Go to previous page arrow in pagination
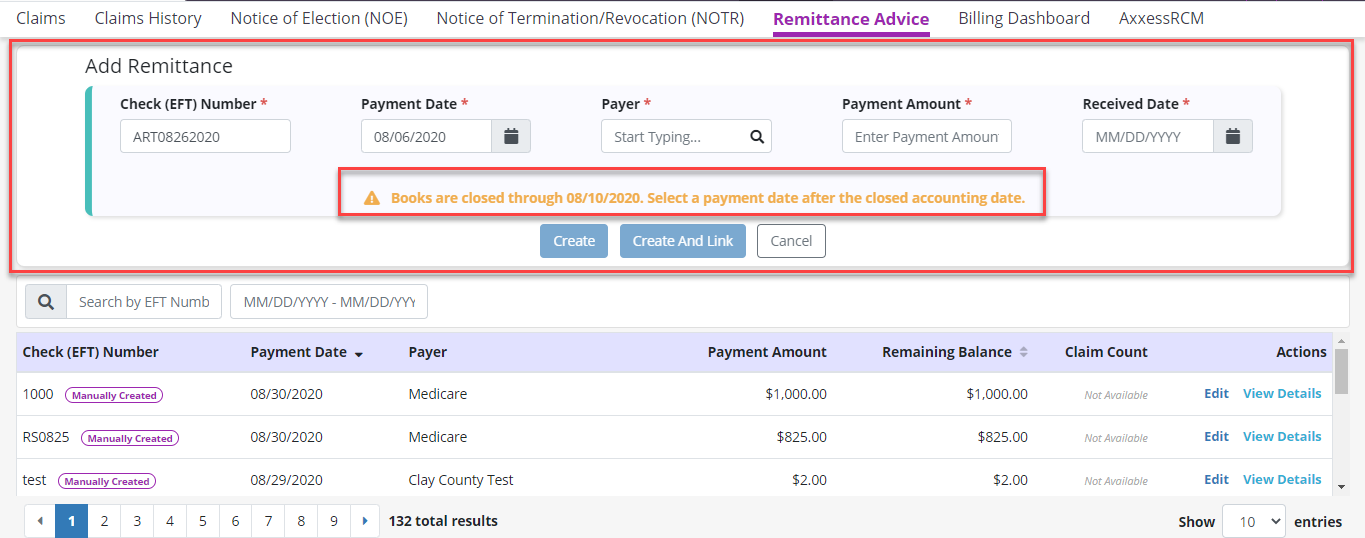 pos(40,521)
